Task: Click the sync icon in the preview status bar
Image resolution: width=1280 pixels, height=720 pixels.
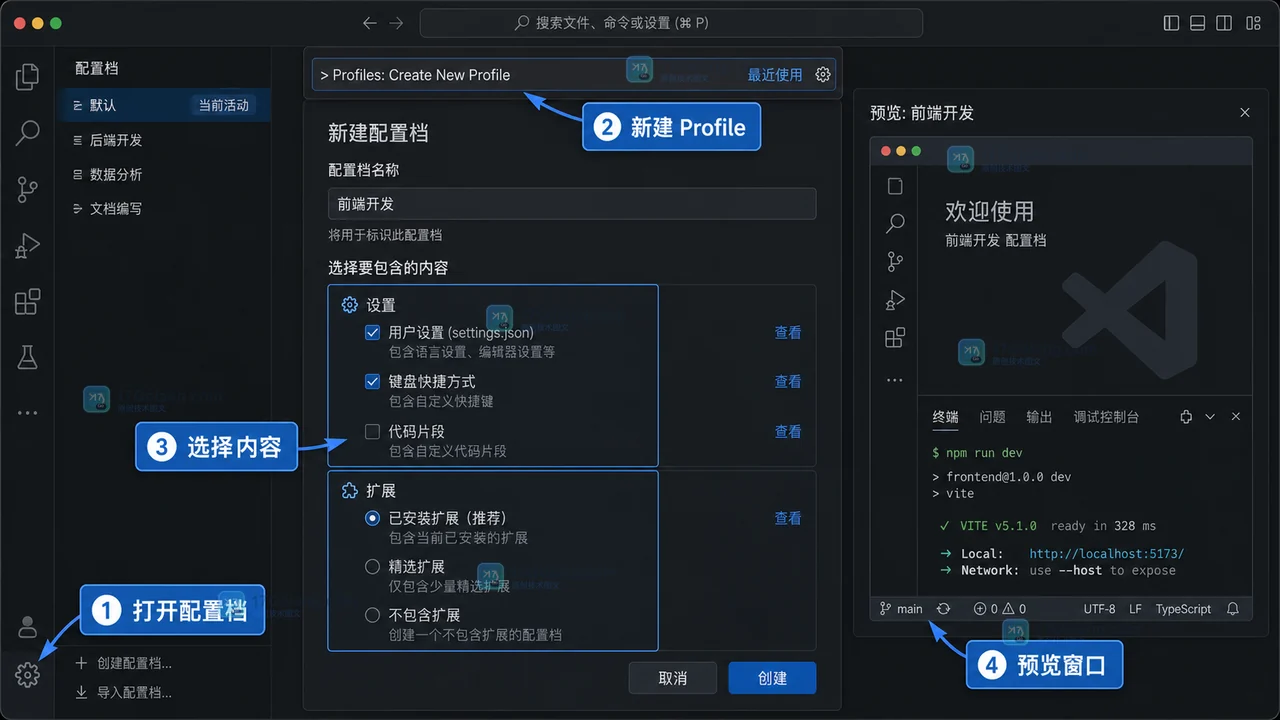Action: (x=943, y=609)
